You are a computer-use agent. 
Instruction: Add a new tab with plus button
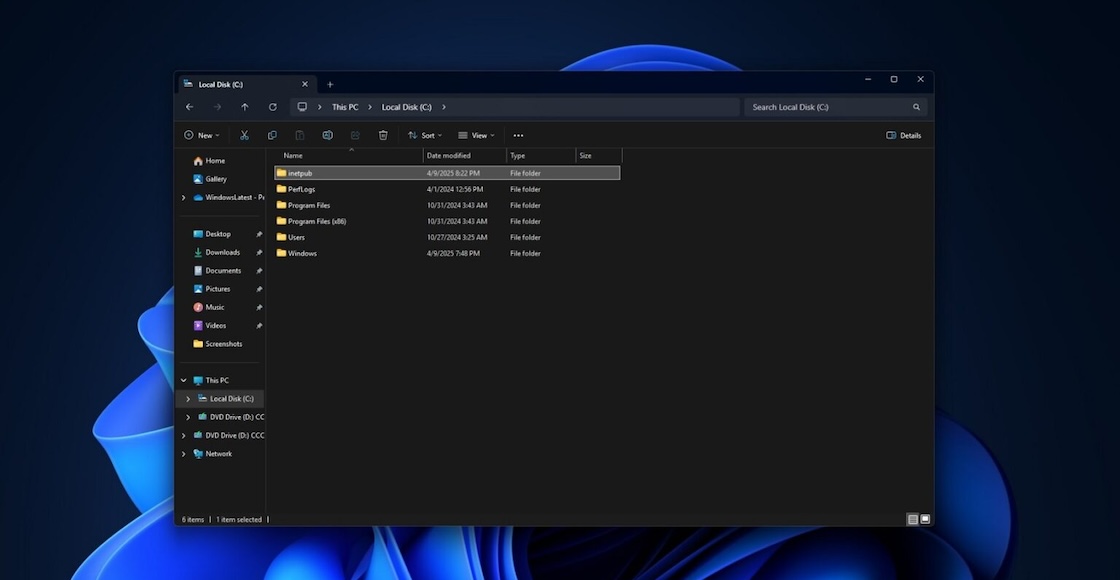tap(330, 84)
